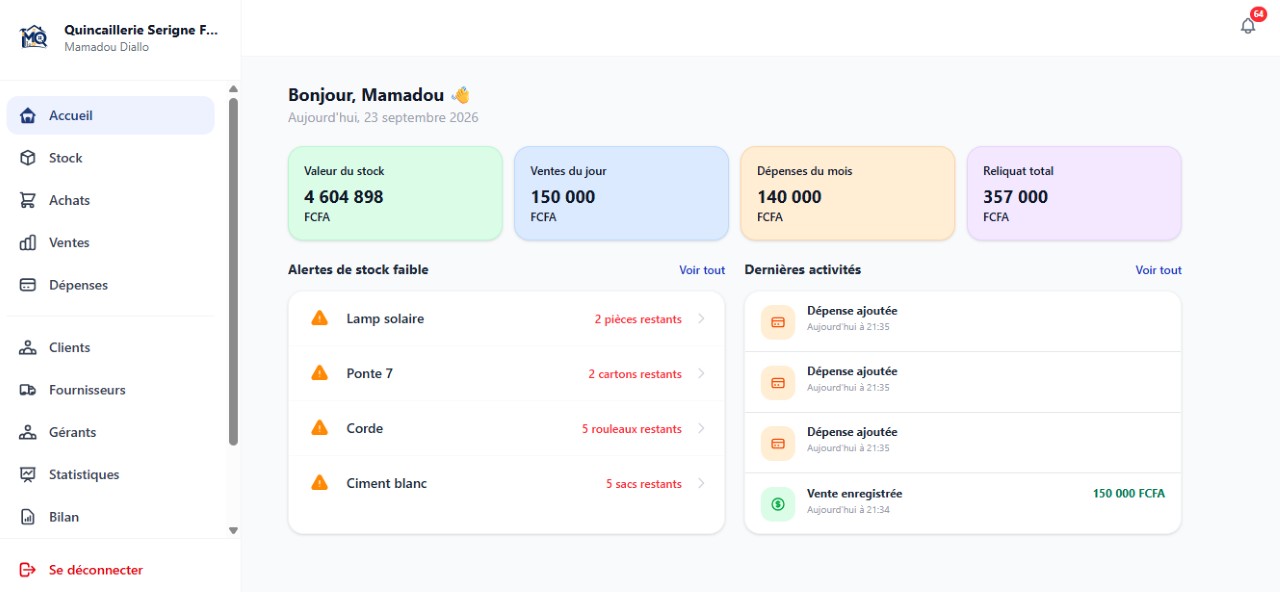This screenshot has width=1280, height=592.
Task: Click the 'Mamadou Diallo' user name
Action: coord(107,47)
